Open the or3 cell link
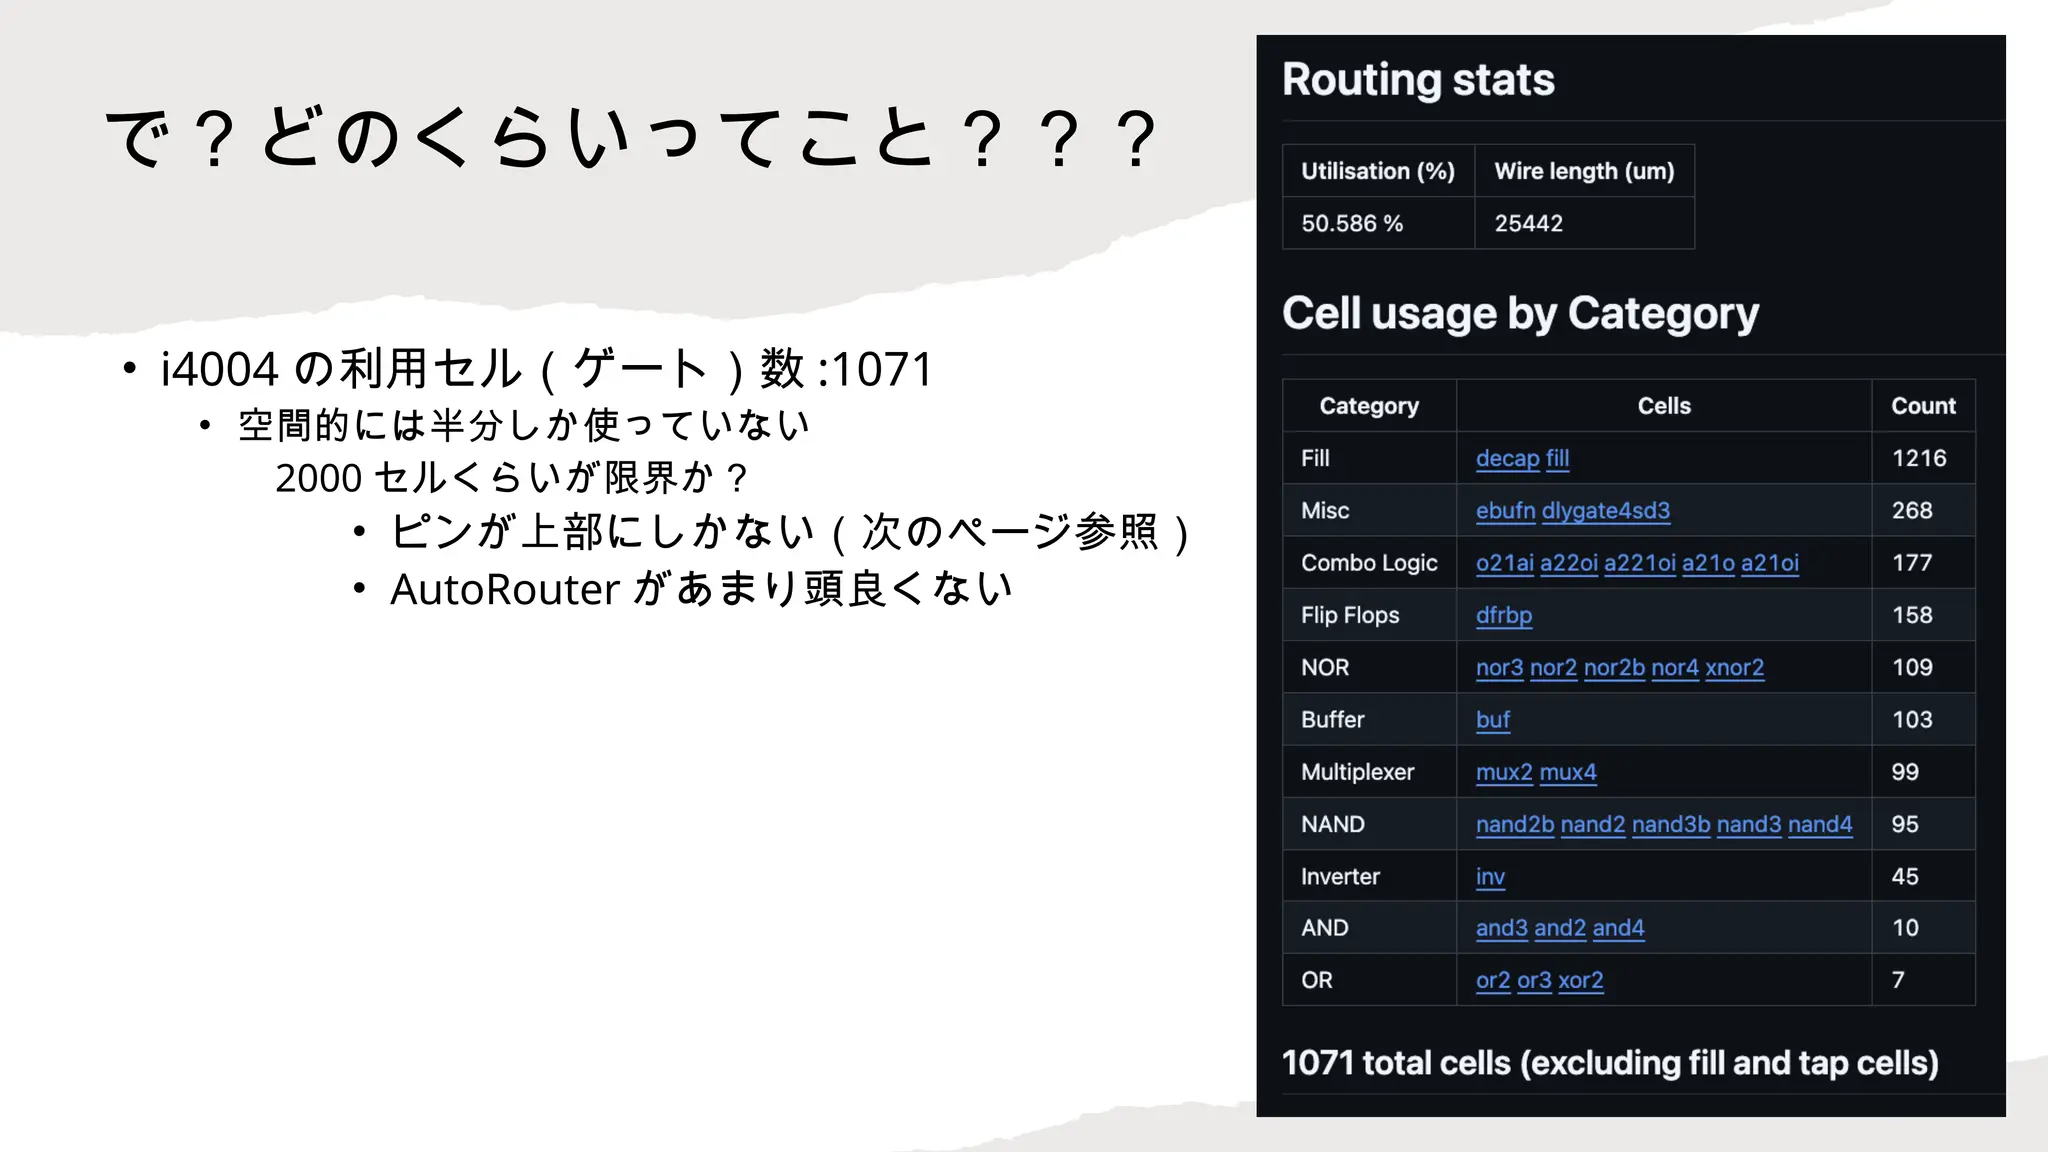This screenshot has height=1152, width=2048. pyautogui.click(x=1534, y=980)
